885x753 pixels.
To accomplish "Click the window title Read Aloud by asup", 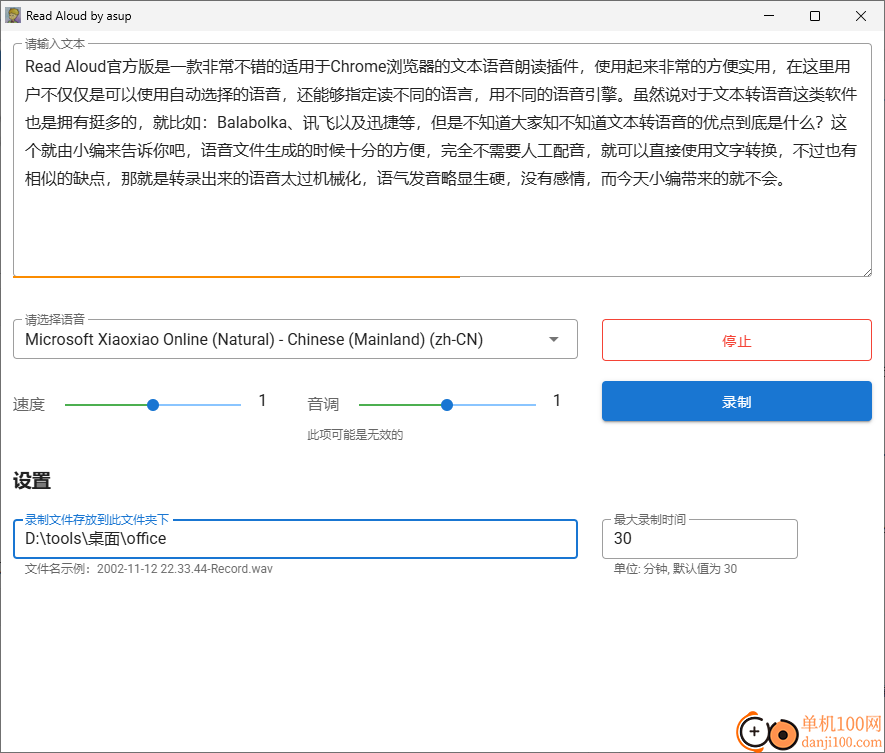I will [x=79, y=16].
